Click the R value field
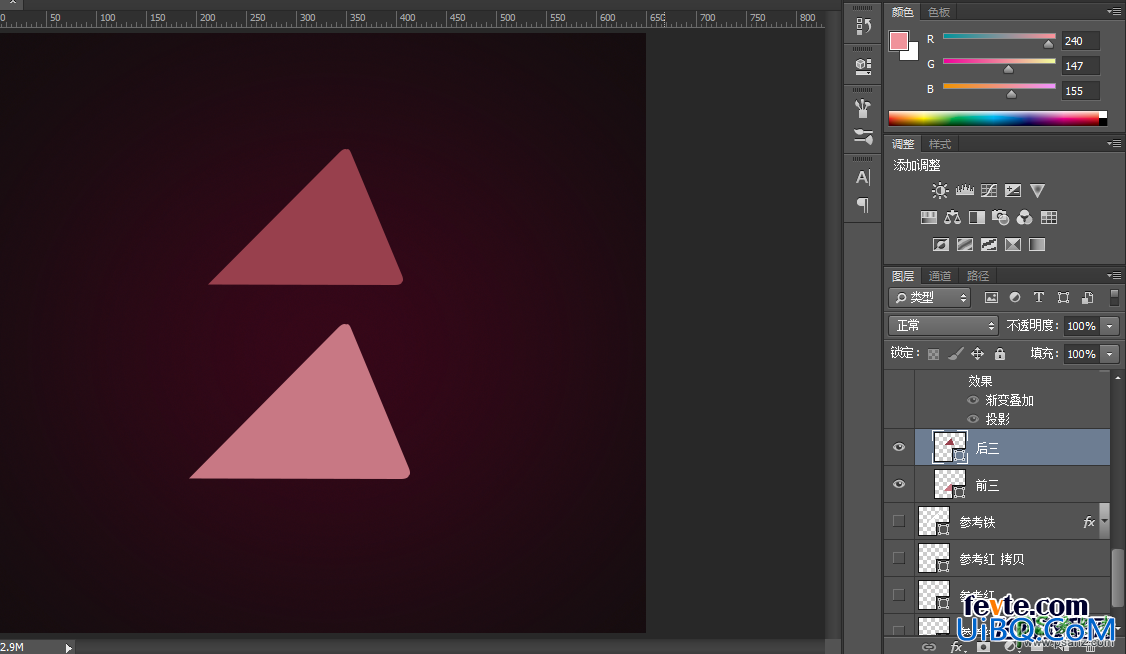Image resolution: width=1126 pixels, height=654 pixels. pos(1080,41)
